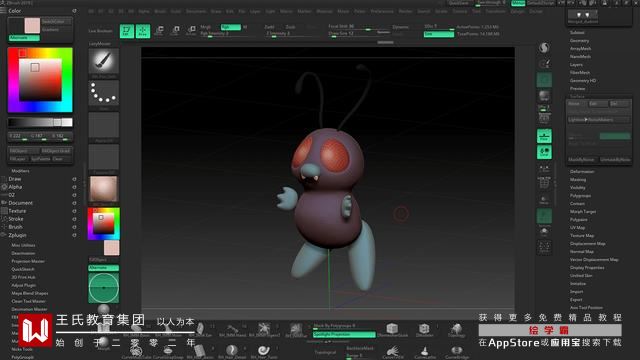This screenshot has width=640, height=360.
Task: Click the Draw palette dock icon
Action: 4,179
